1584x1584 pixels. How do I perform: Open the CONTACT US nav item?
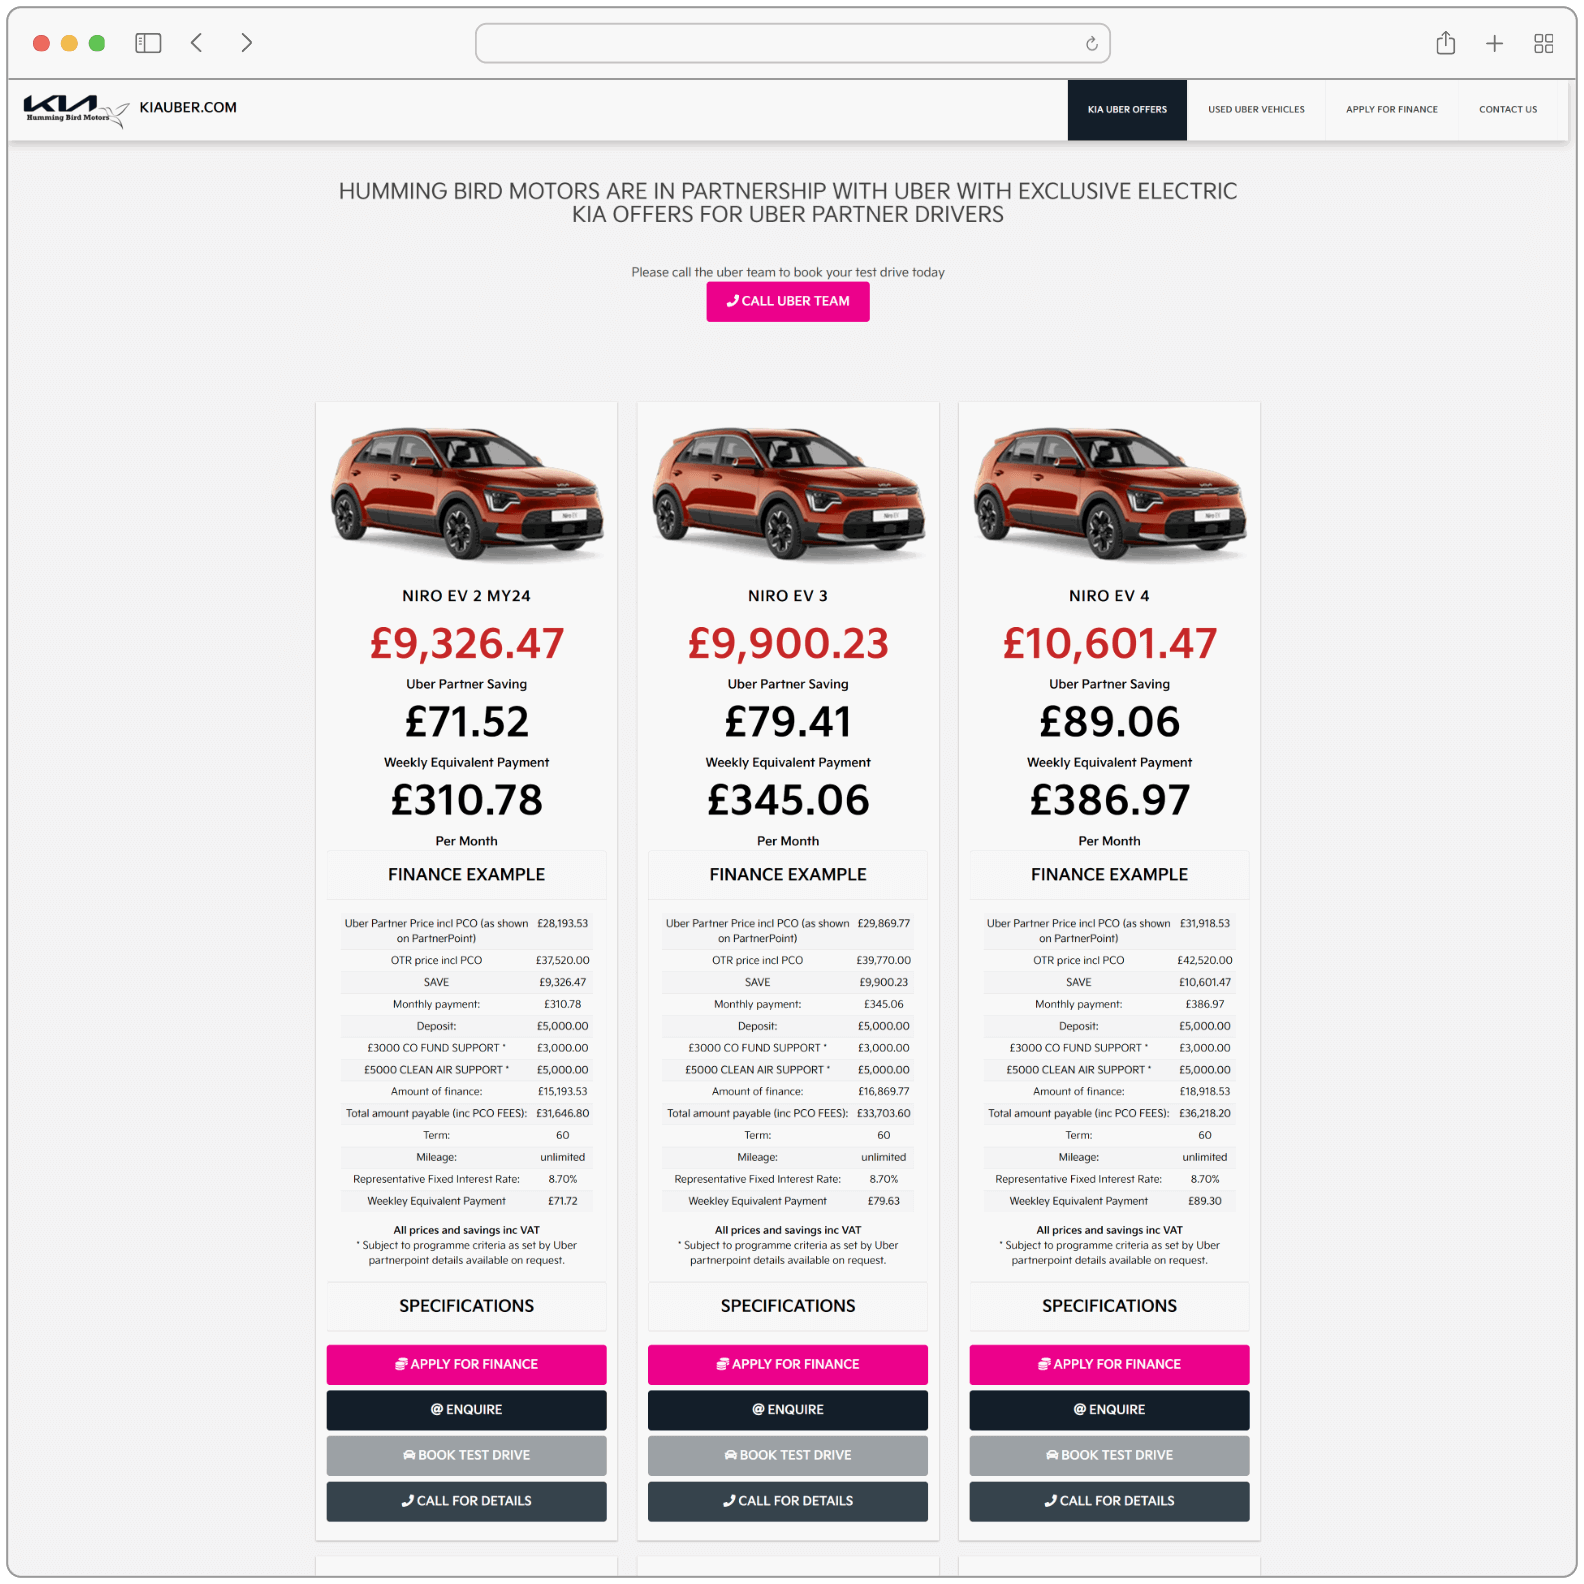[x=1508, y=110]
